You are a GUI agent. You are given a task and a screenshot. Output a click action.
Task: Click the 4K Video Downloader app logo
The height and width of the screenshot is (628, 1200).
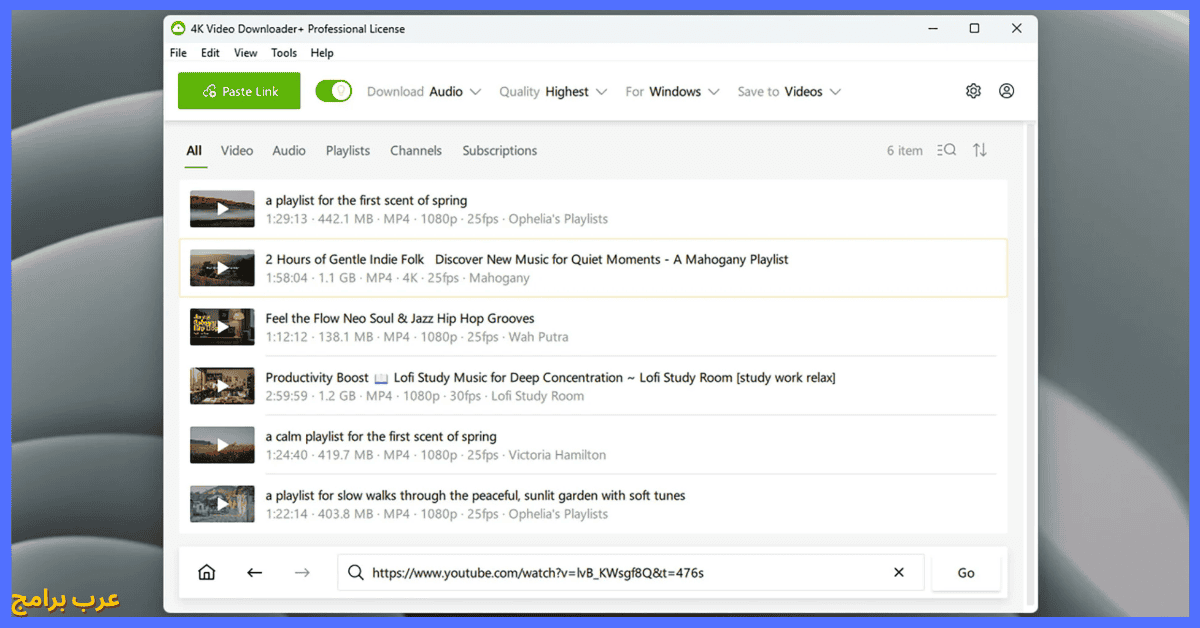[178, 29]
